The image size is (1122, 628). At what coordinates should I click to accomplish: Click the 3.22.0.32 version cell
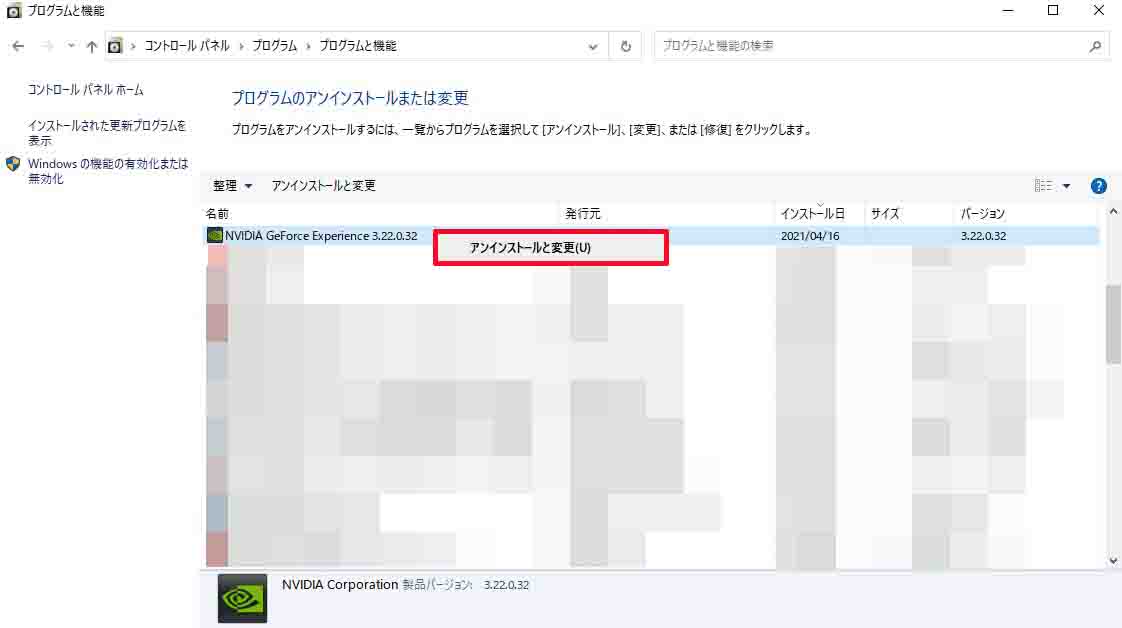[x=982, y=235]
